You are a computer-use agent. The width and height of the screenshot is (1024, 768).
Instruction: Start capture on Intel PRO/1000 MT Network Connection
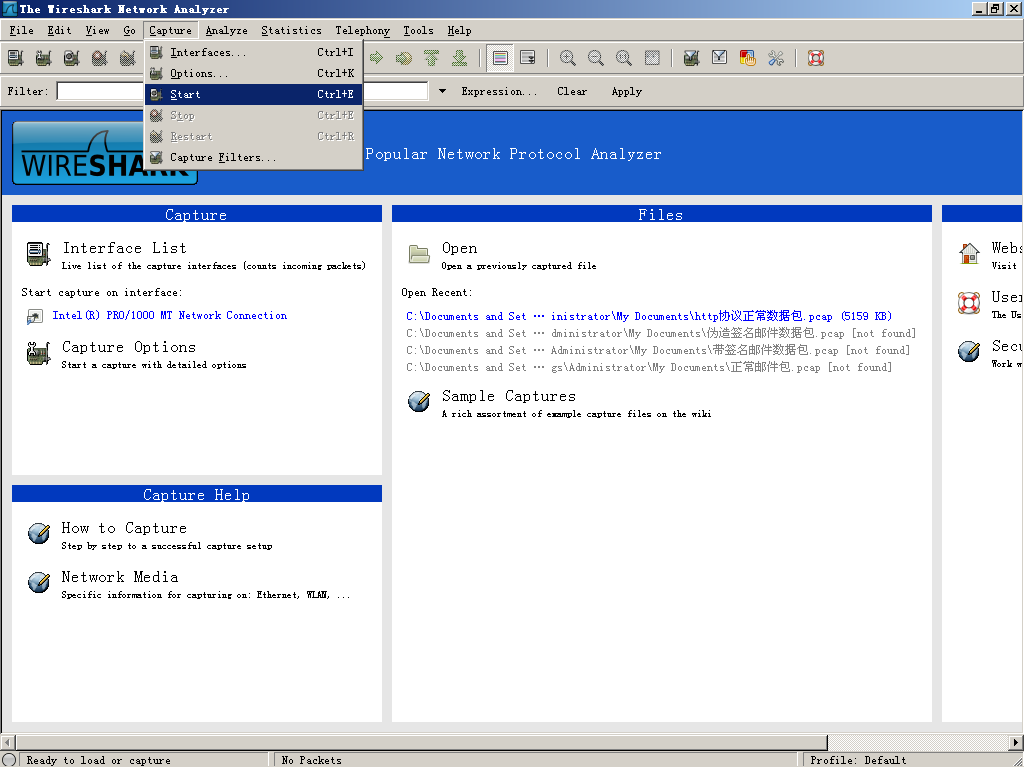(x=169, y=315)
